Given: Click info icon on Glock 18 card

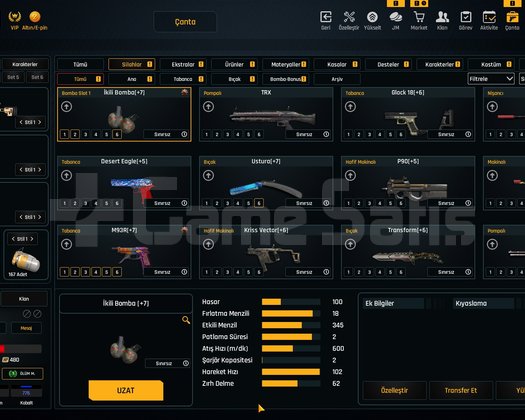Looking at the screenshot, I should click(x=468, y=134).
